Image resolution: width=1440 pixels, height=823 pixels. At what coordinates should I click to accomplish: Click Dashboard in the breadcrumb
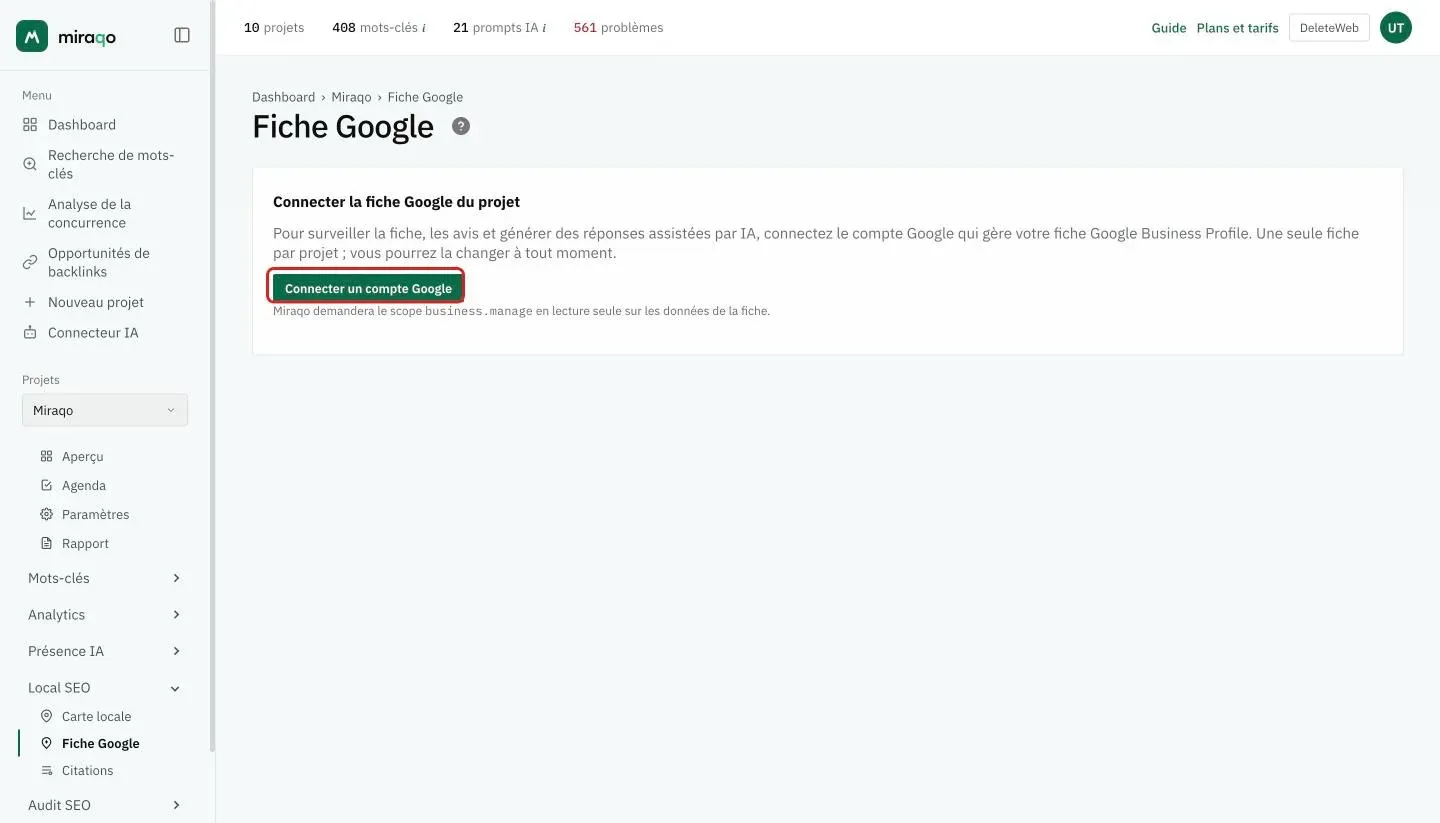(283, 97)
